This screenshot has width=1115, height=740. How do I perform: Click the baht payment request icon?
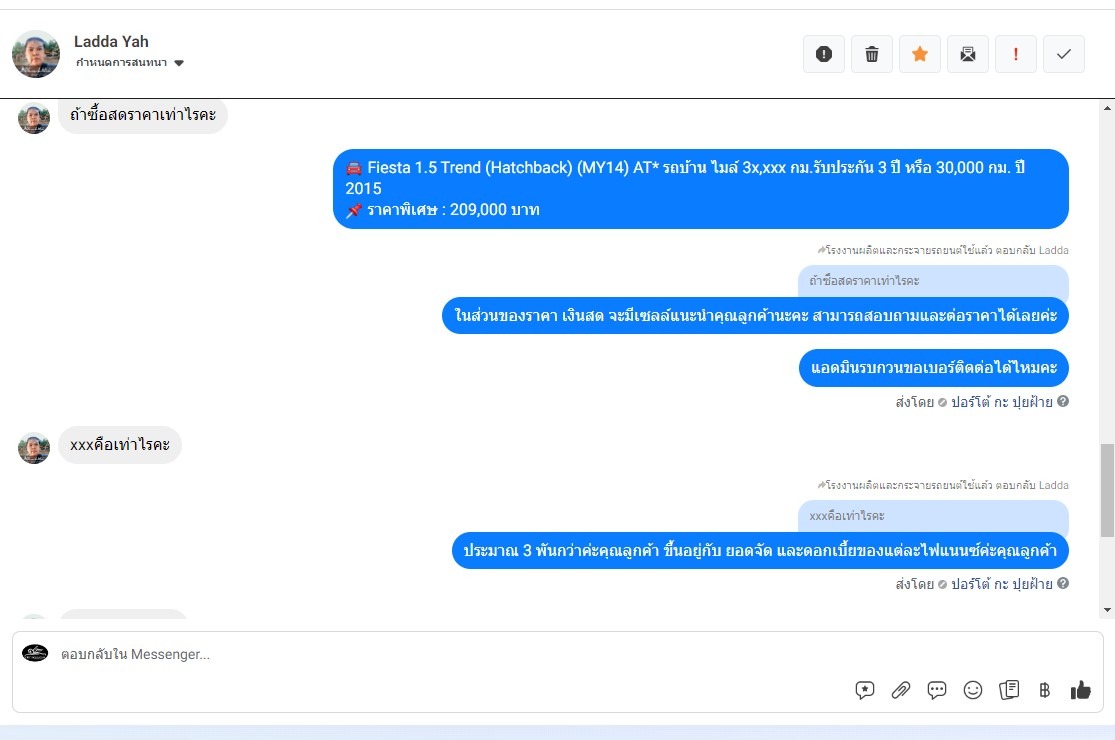tap(1045, 690)
